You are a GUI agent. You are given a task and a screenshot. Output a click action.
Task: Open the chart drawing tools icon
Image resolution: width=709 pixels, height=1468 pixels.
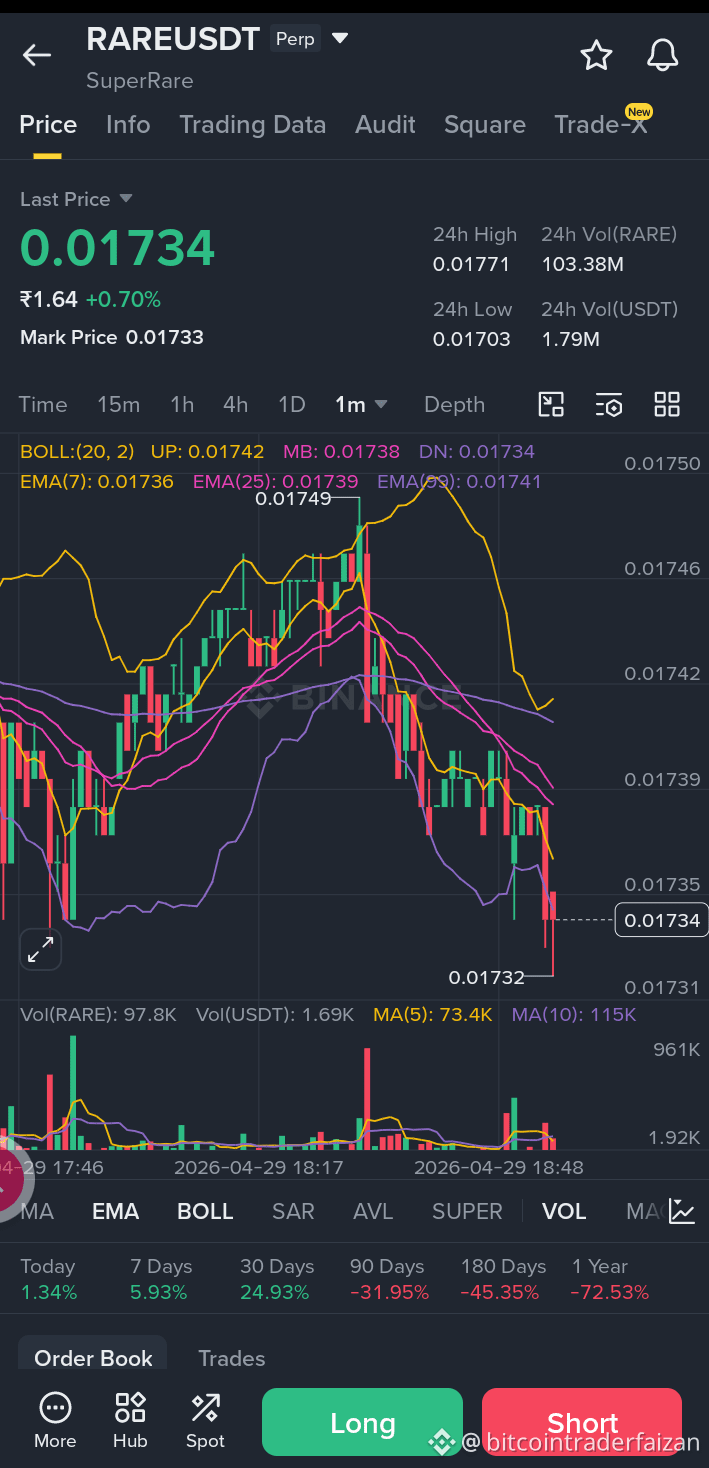coord(551,404)
